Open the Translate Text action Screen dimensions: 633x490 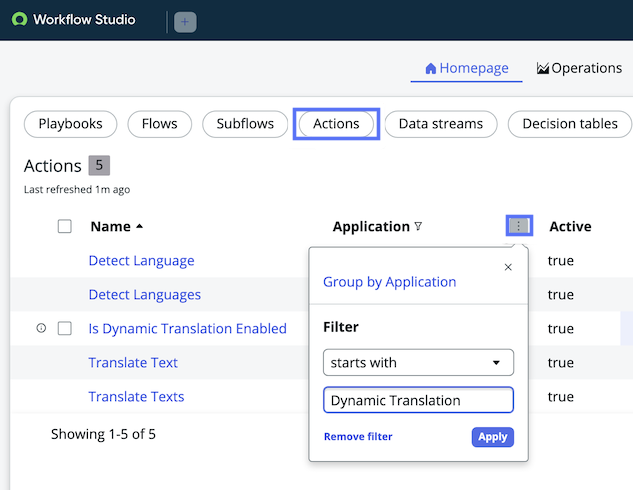tap(133, 362)
